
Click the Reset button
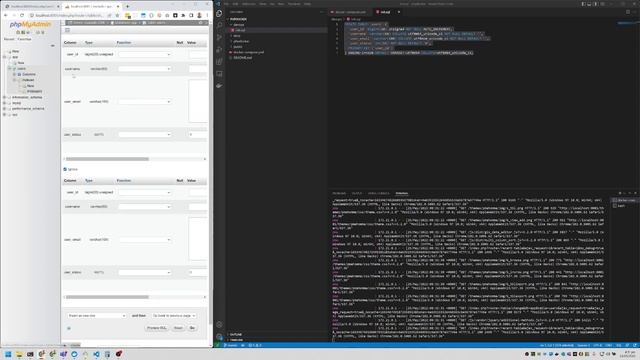178,328
